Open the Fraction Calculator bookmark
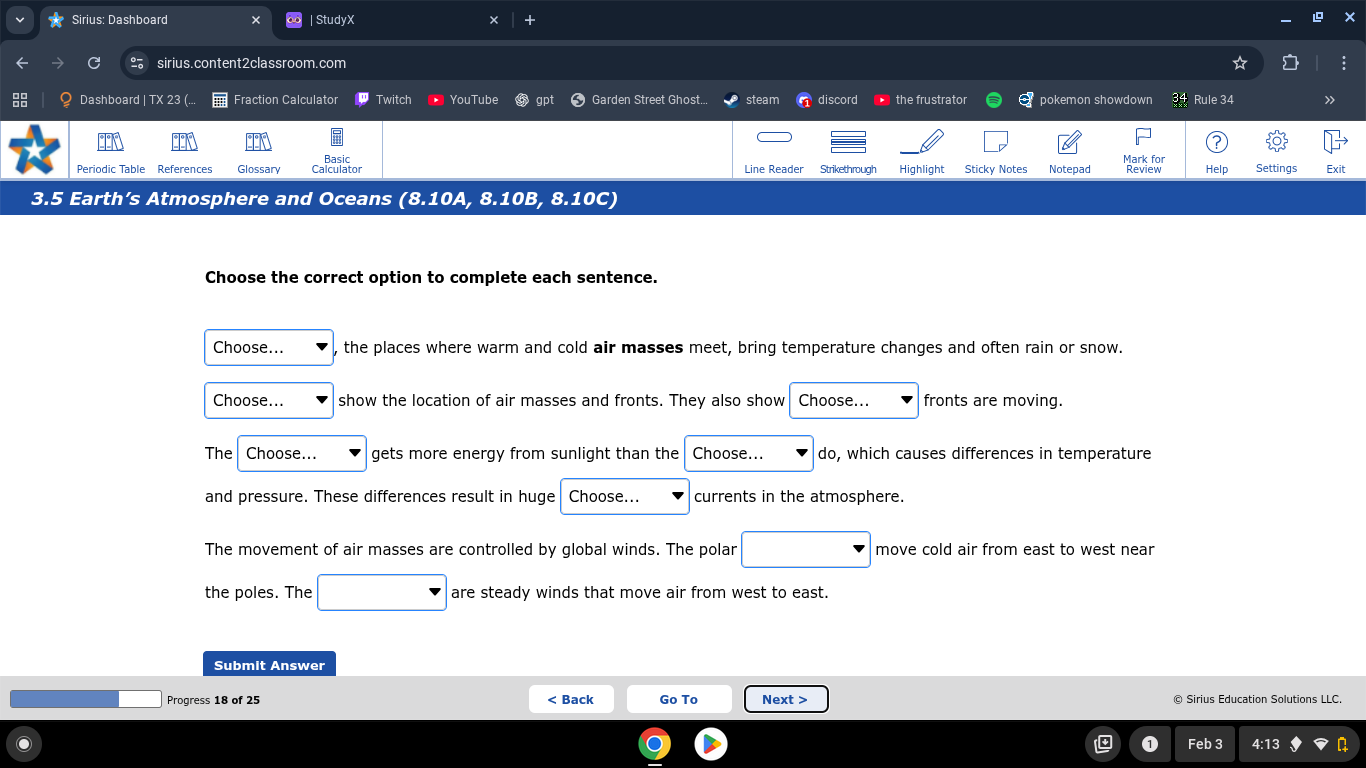Image resolution: width=1366 pixels, height=768 pixels. click(276, 100)
